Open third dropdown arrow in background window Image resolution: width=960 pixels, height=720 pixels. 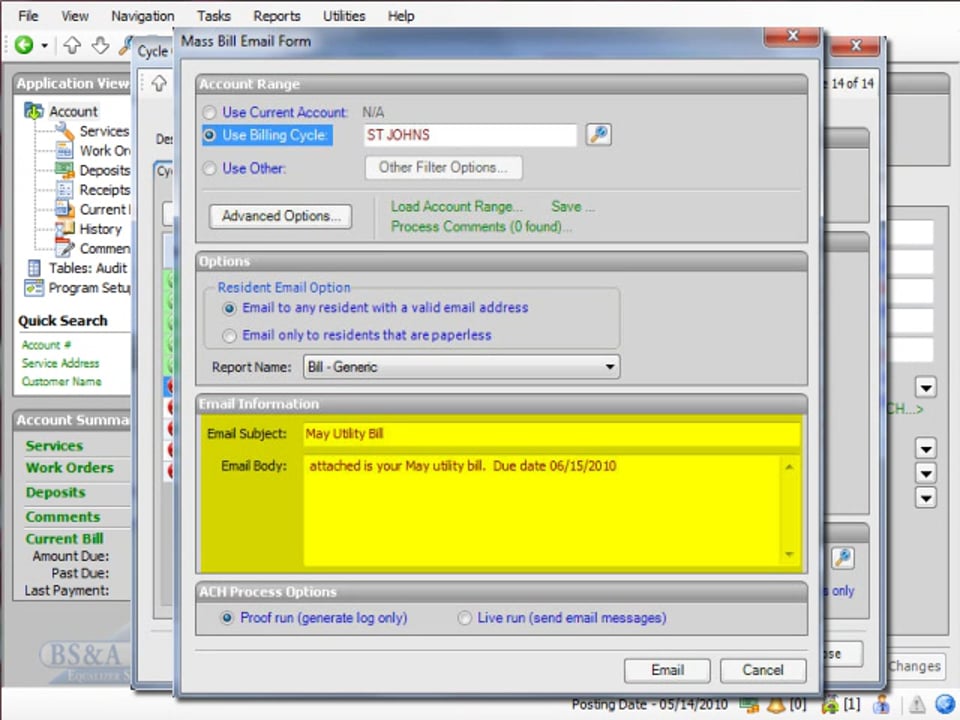926,473
